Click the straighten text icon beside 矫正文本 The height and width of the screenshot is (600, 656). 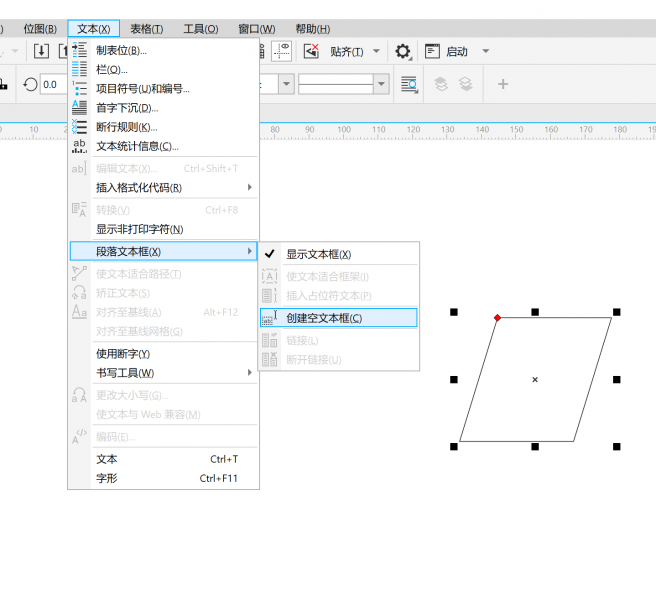tap(79, 292)
